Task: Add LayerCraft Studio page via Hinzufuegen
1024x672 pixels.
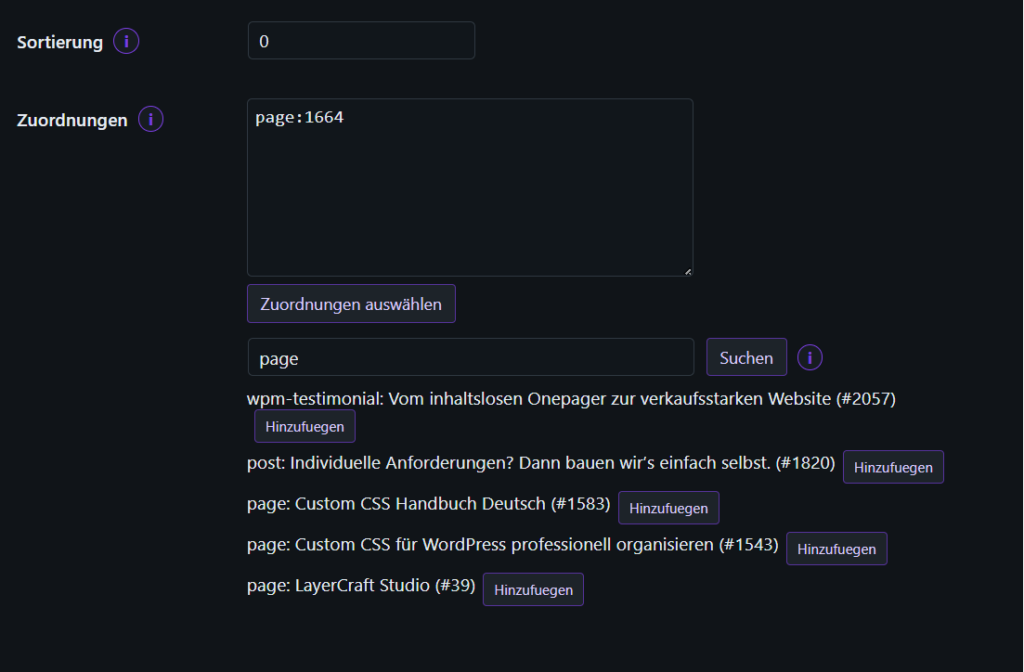Action: point(534,590)
